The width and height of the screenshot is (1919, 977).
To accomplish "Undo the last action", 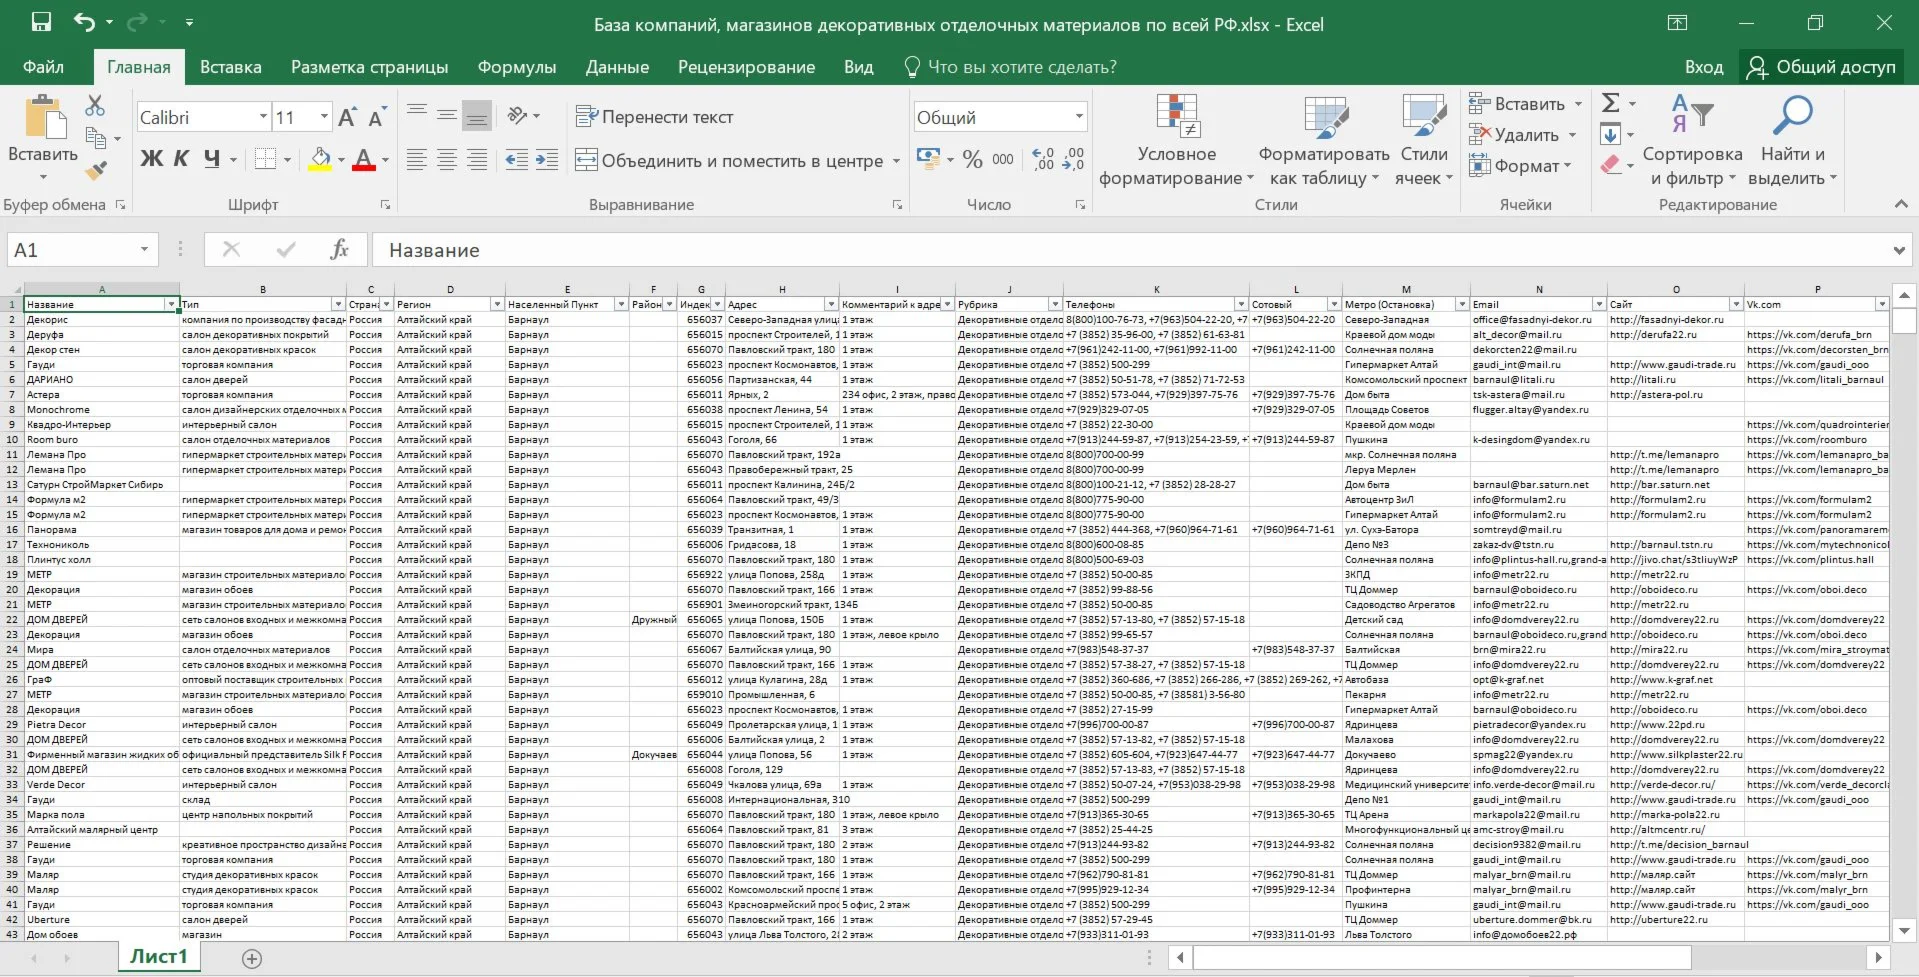I will coord(85,22).
